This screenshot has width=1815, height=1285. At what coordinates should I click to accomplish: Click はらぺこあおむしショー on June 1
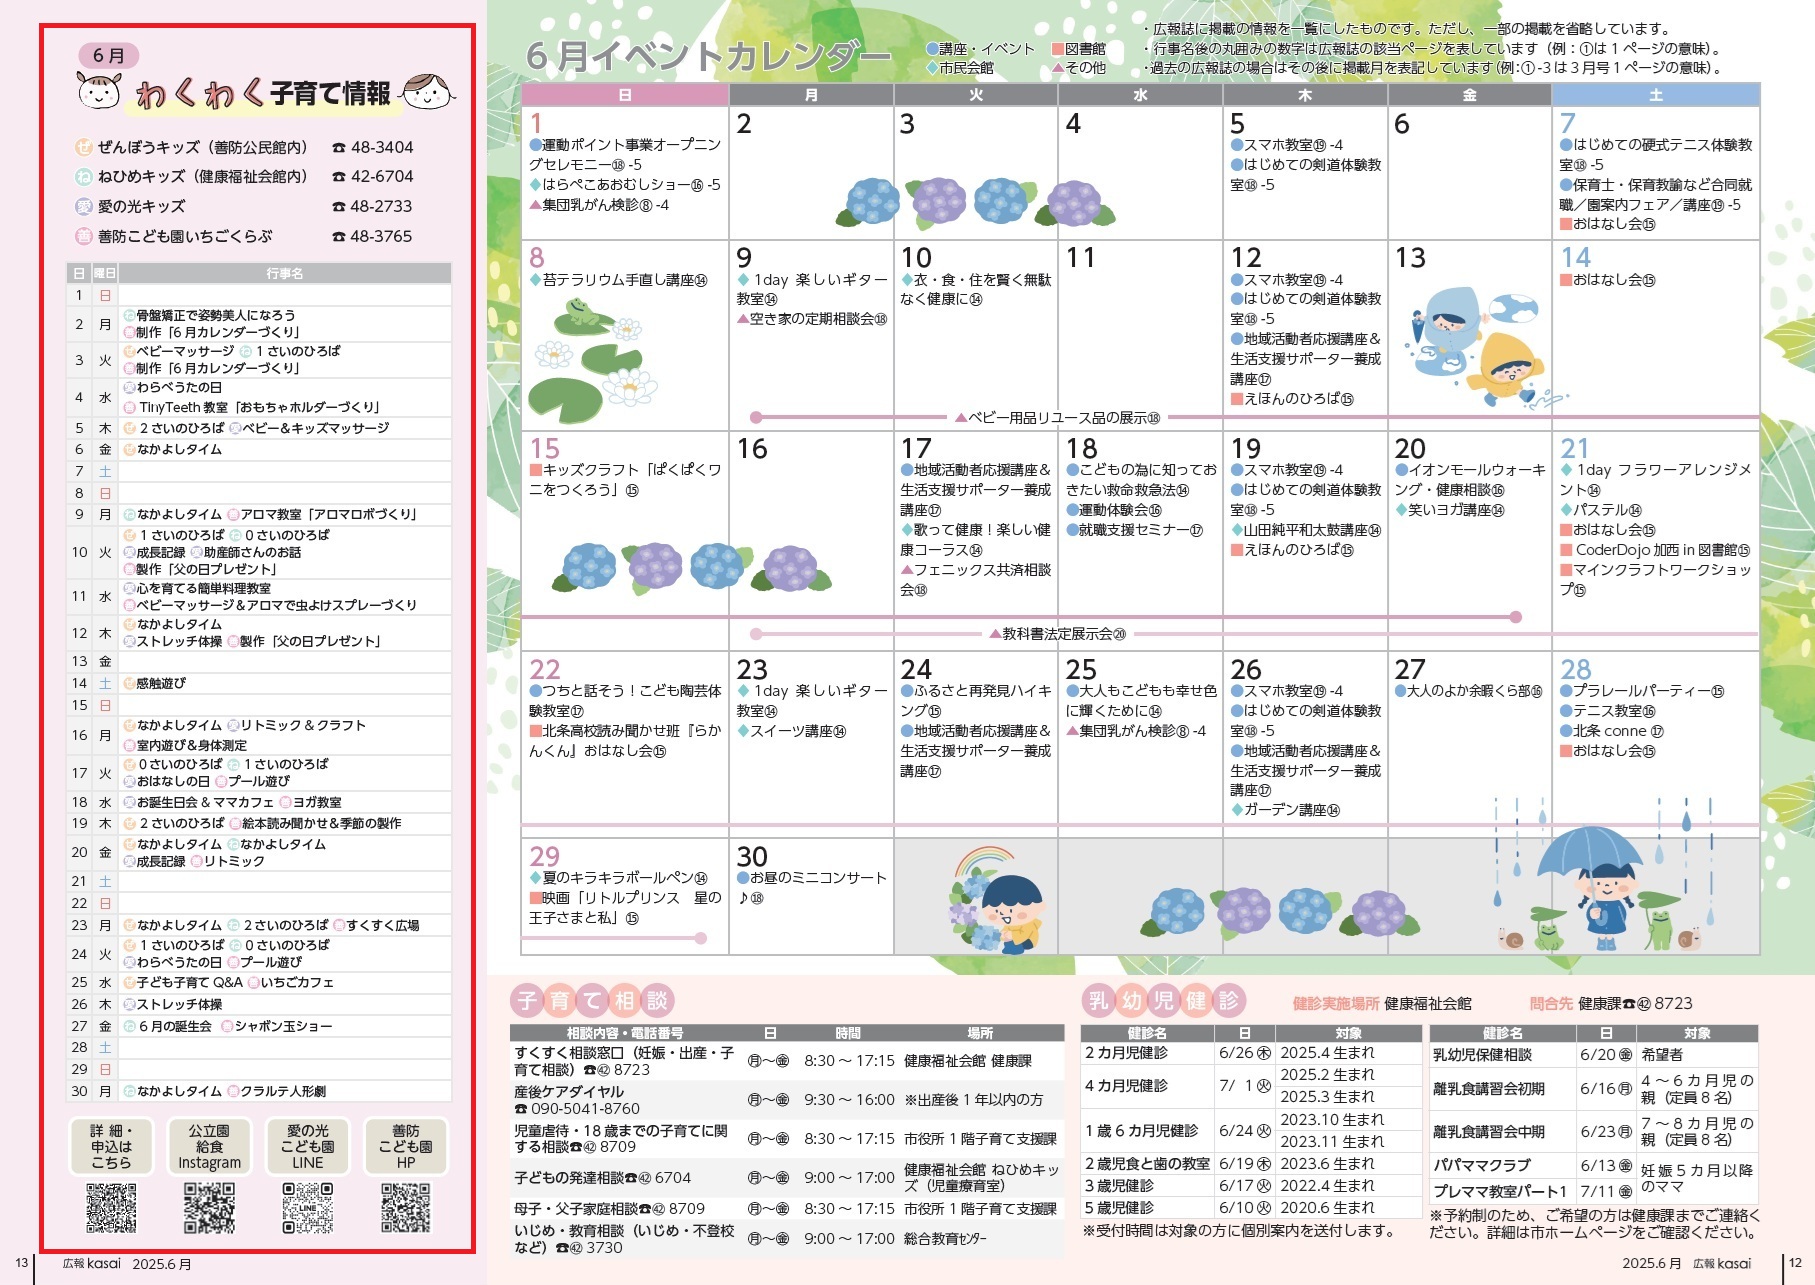[x=625, y=185]
